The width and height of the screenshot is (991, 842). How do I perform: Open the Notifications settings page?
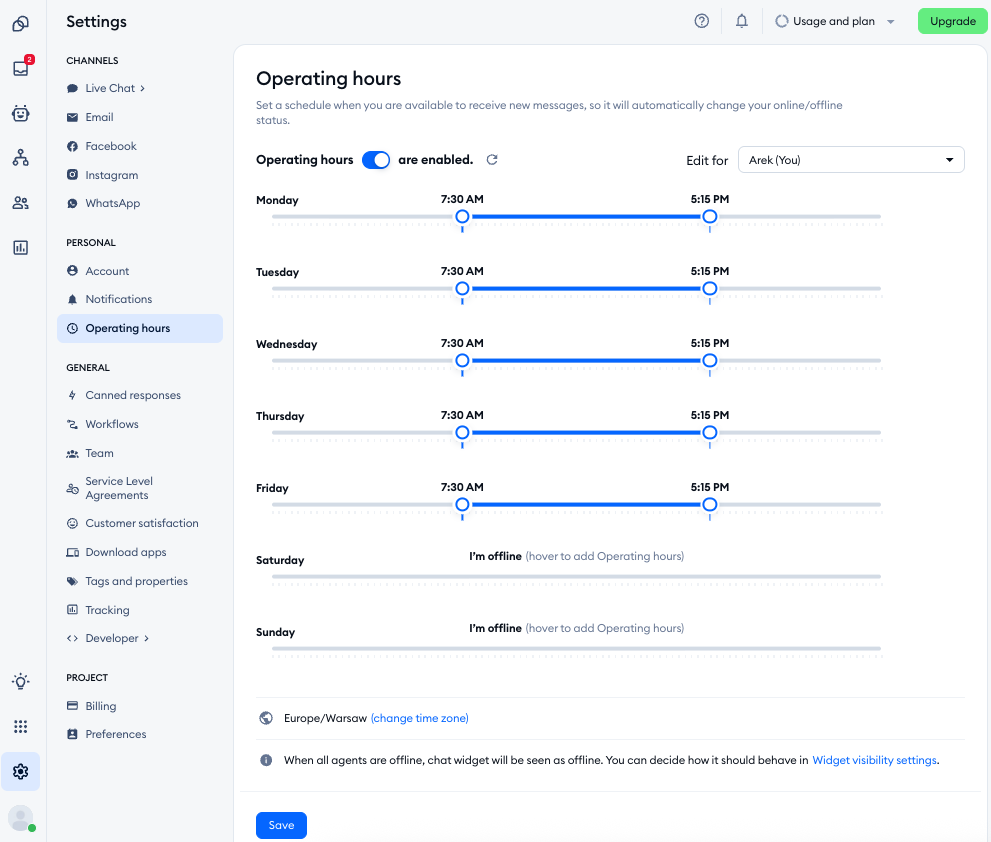tap(119, 299)
